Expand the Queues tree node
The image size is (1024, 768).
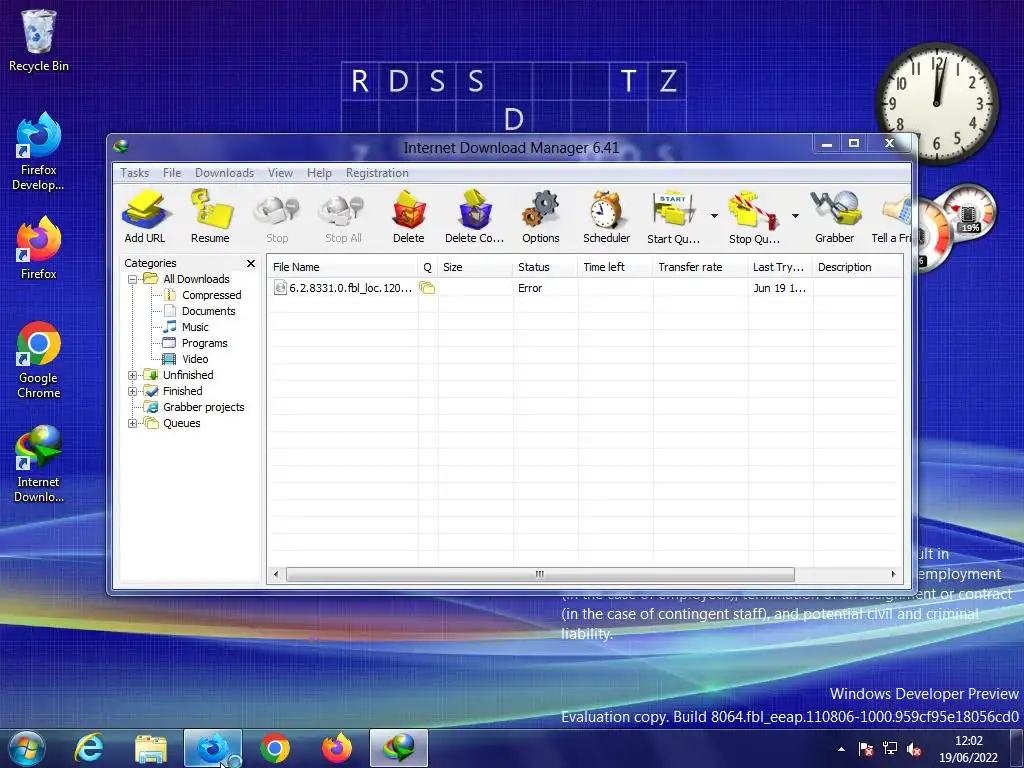click(133, 423)
